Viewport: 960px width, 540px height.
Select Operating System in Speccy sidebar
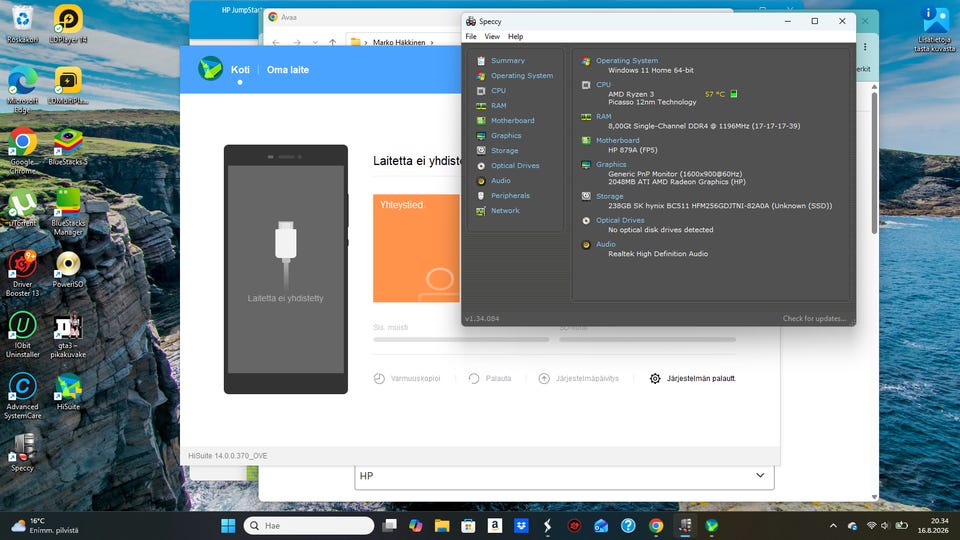522,76
